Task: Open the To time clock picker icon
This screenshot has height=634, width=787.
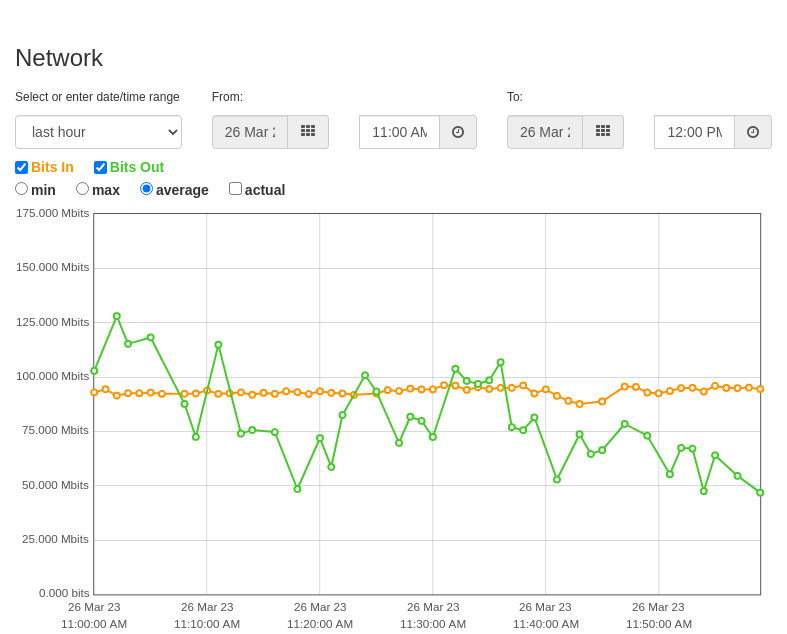Action: (x=753, y=132)
